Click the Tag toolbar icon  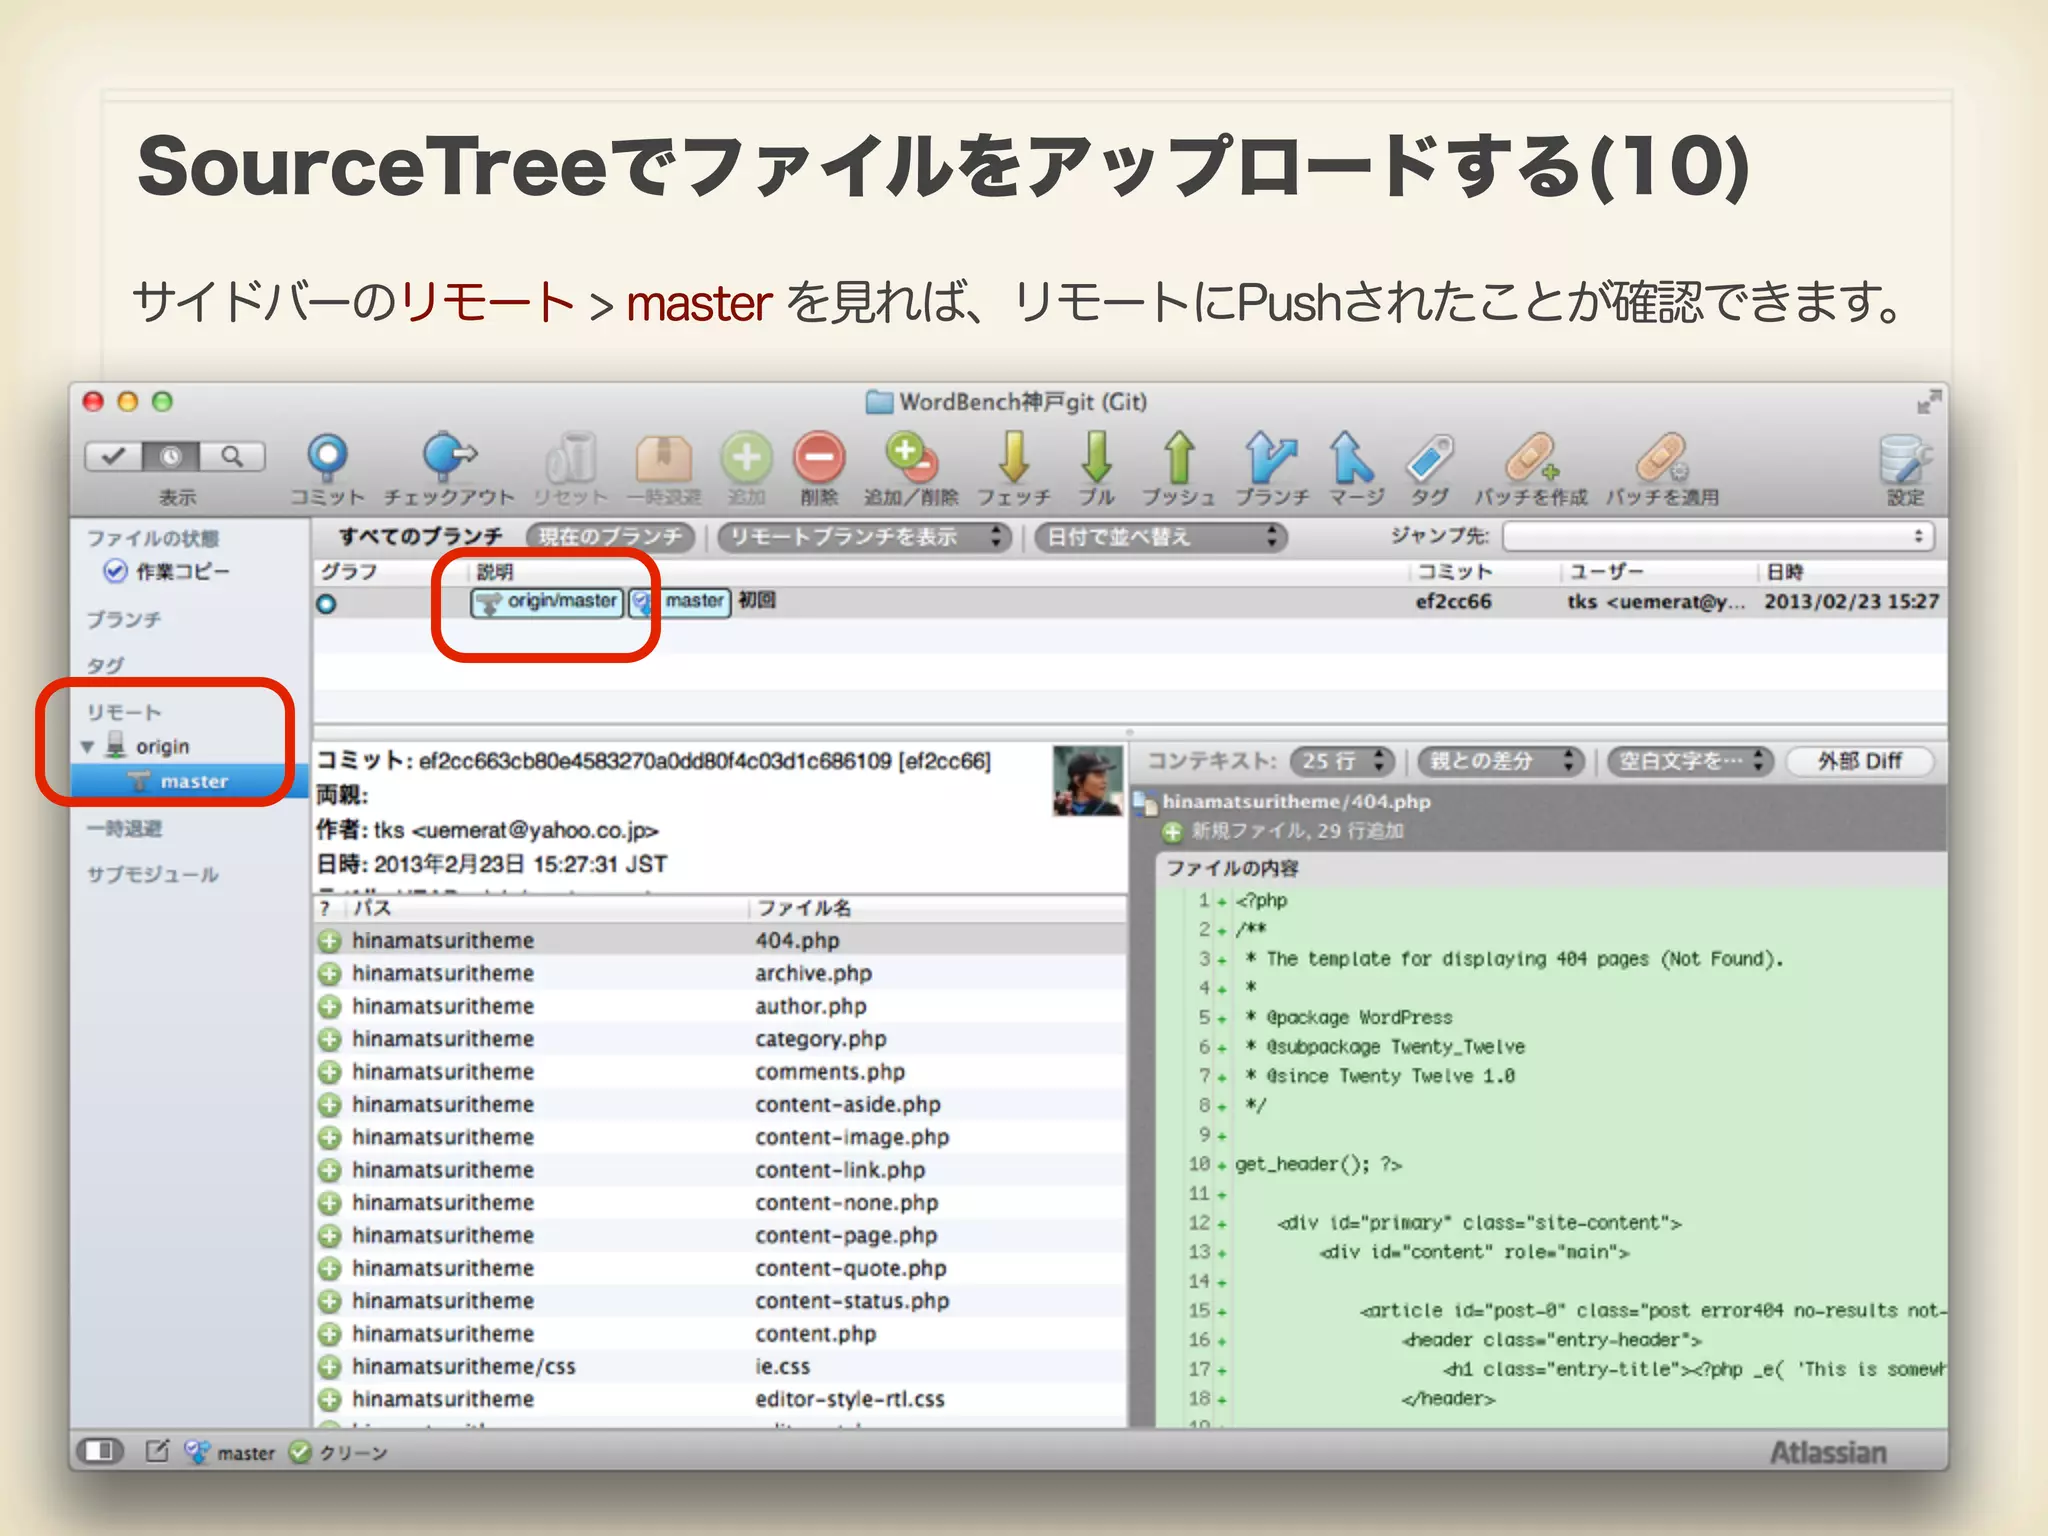point(1430,458)
